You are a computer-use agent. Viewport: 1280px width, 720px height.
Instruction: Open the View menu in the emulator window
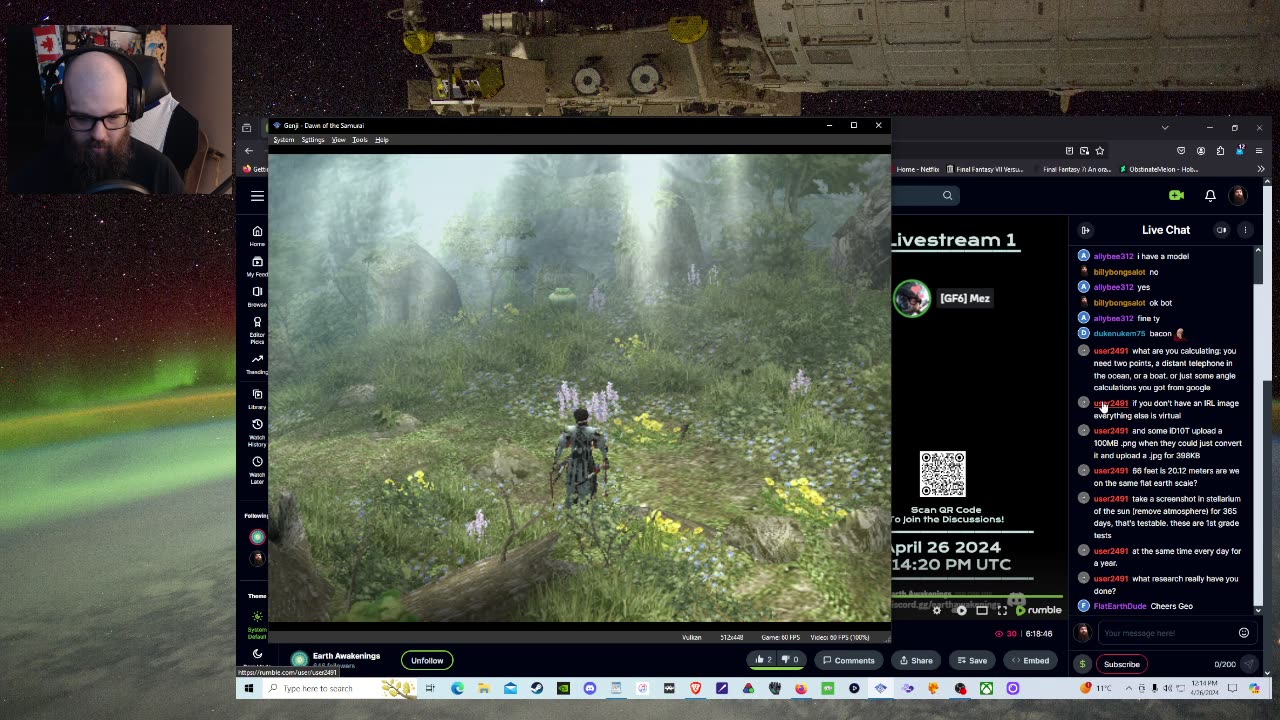pyautogui.click(x=338, y=140)
